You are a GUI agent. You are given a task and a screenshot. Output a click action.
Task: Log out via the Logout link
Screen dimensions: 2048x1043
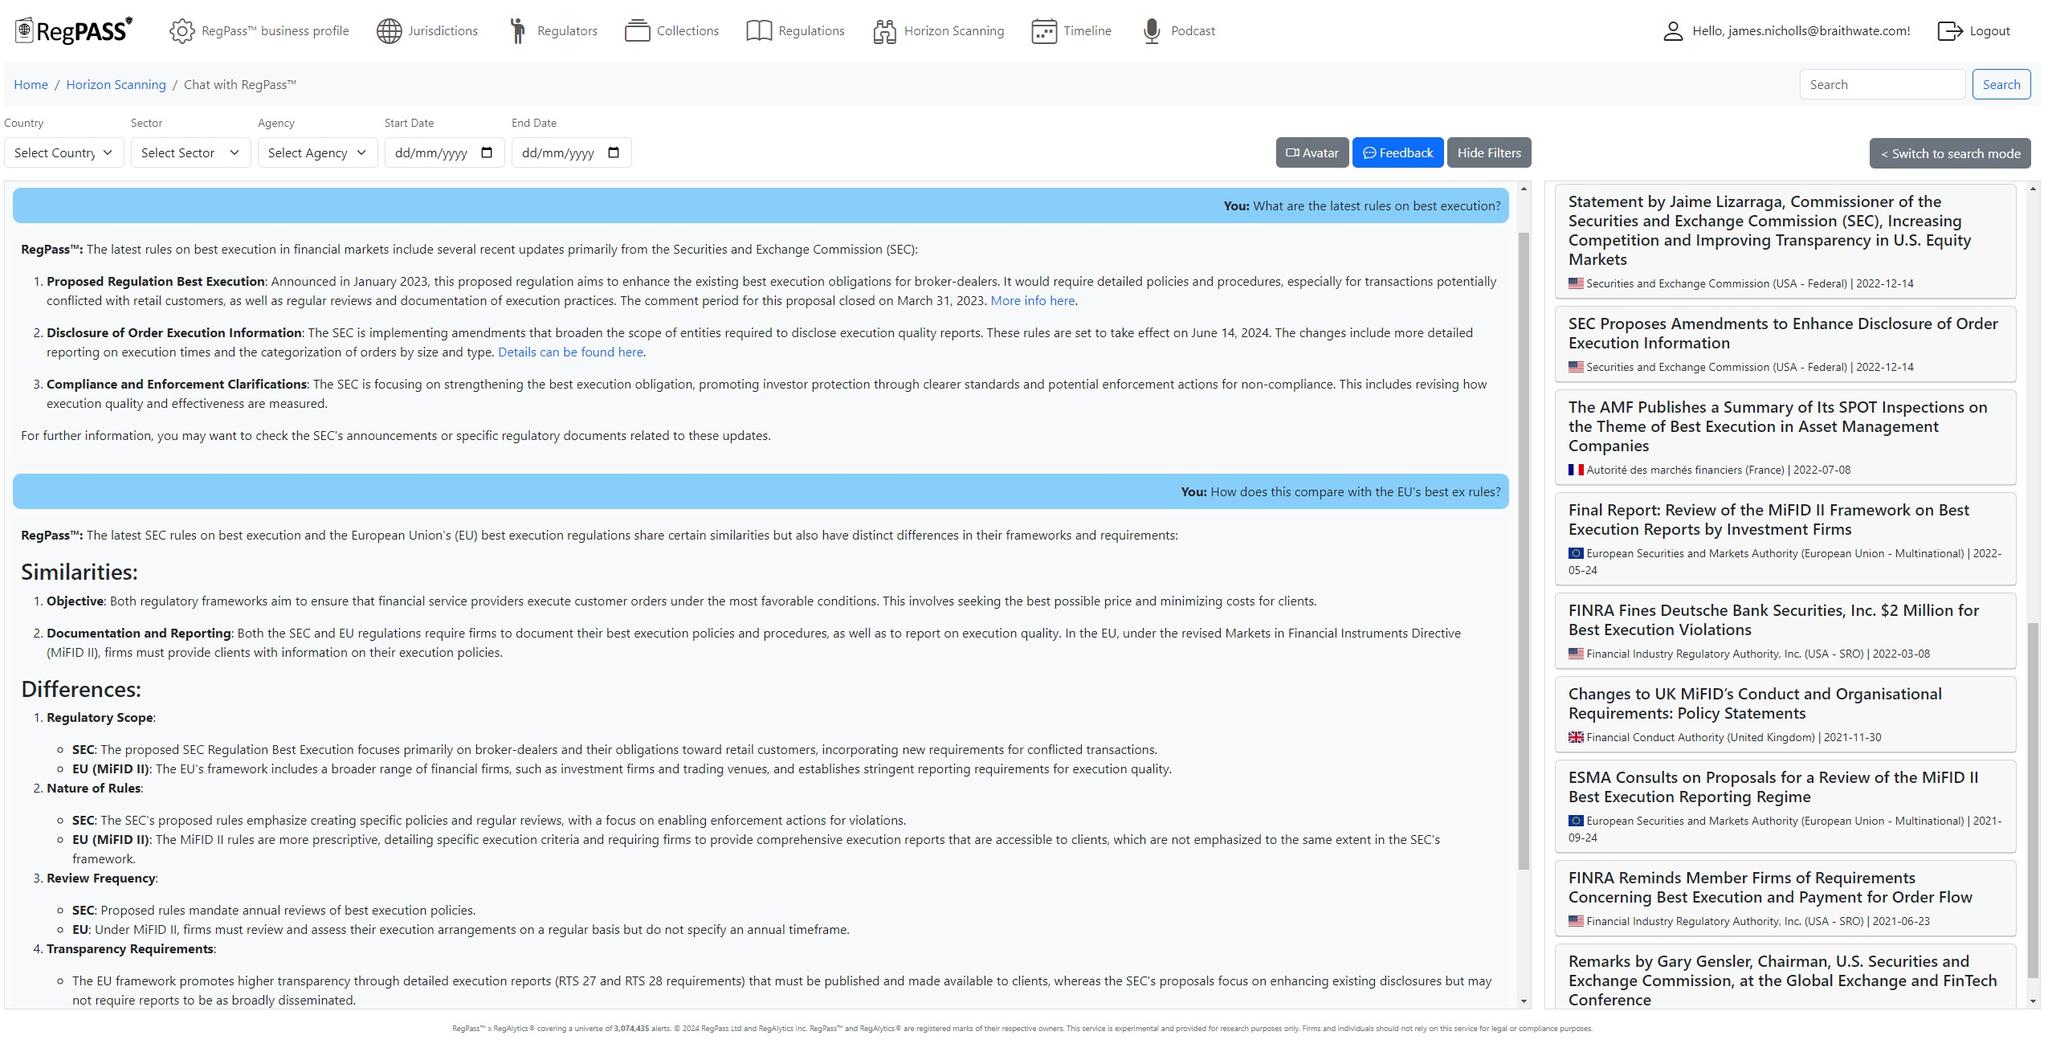pyautogui.click(x=1974, y=31)
